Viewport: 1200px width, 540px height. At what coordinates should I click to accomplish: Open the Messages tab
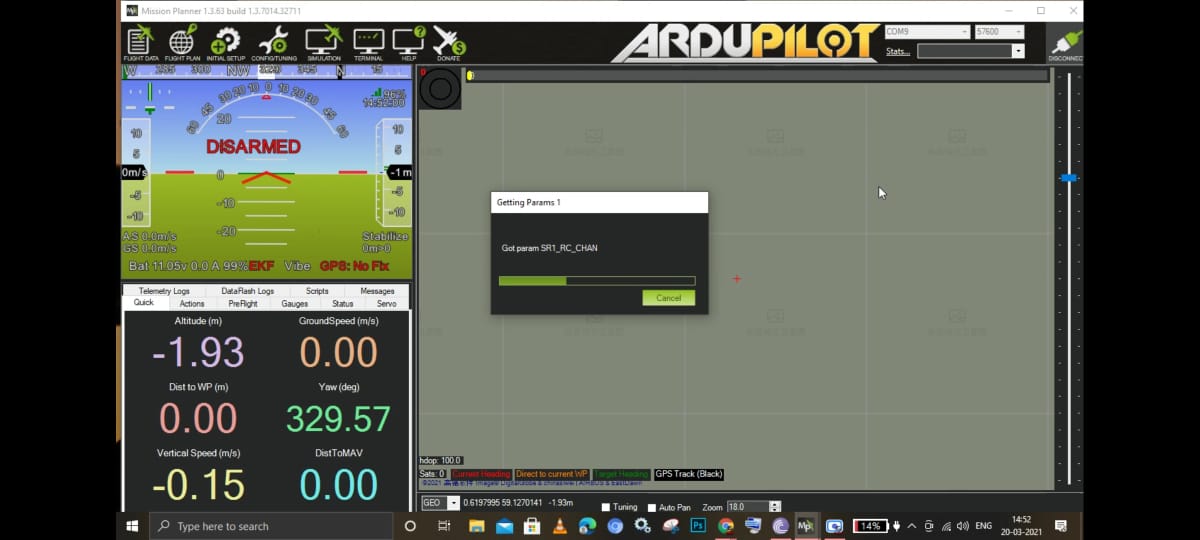[377, 291]
